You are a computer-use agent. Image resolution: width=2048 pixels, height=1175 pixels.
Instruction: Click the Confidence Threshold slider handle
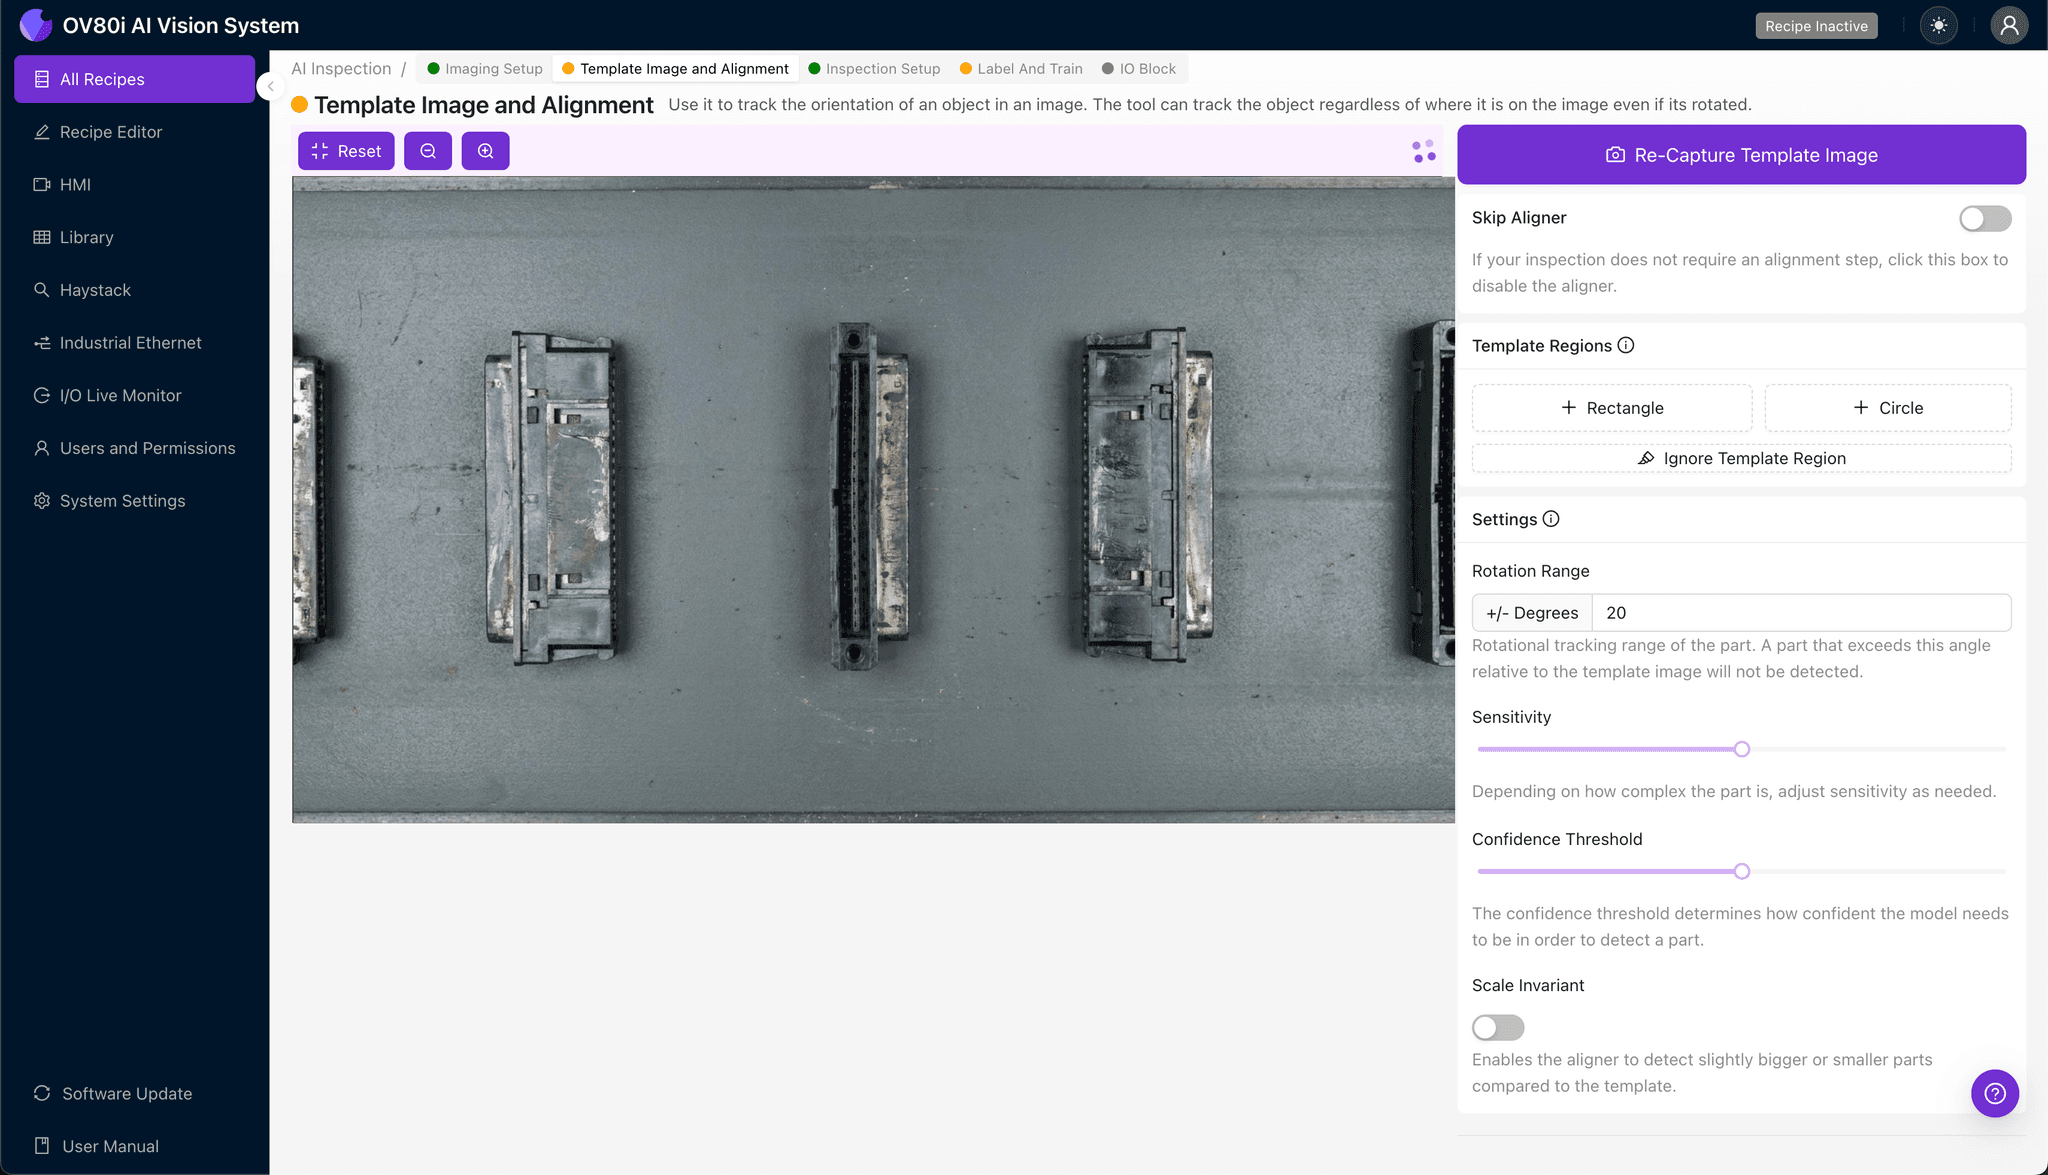1742,871
